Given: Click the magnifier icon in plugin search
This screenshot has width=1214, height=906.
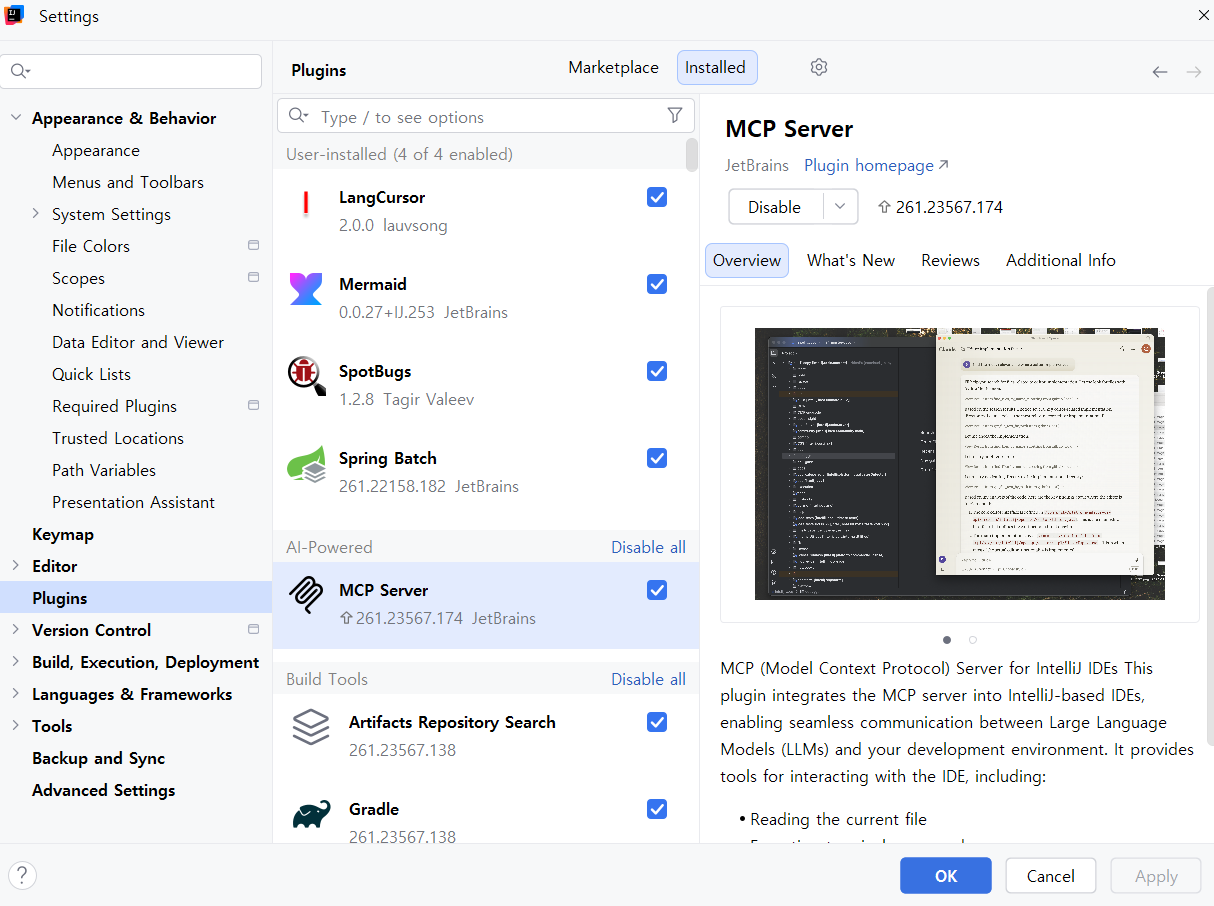Looking at the screenshot, I should click(298, 116).
